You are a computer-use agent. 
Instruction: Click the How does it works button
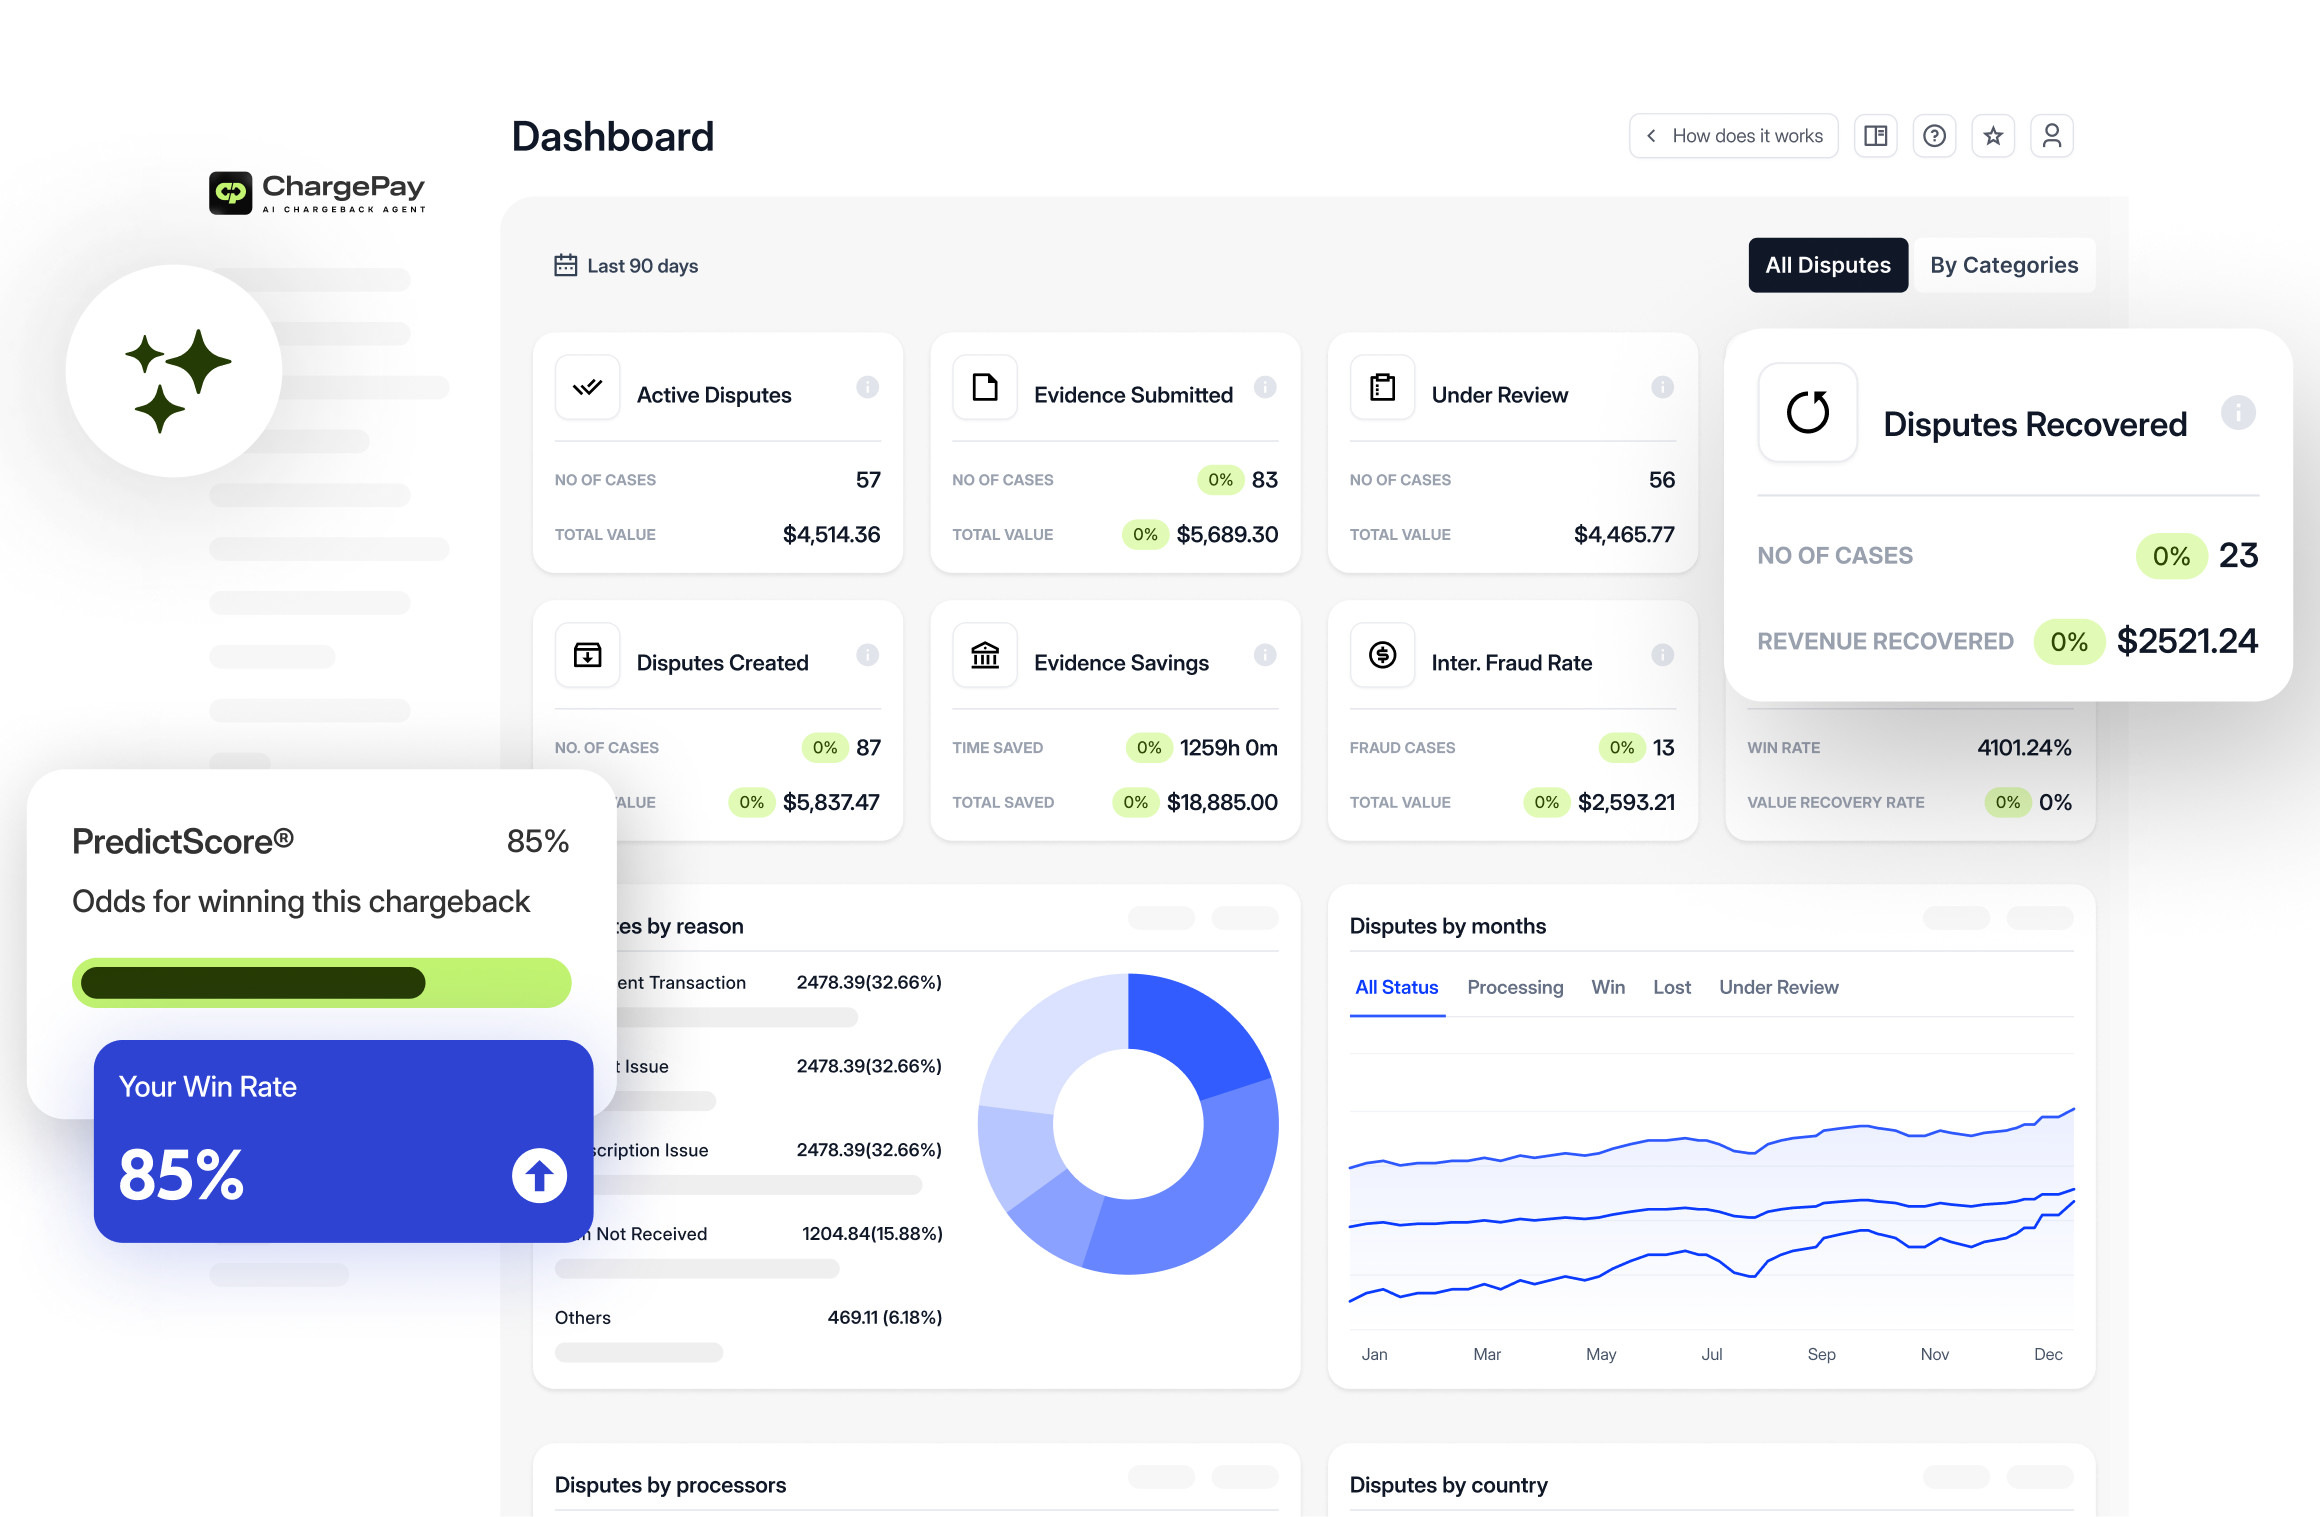pos(1734,136)
